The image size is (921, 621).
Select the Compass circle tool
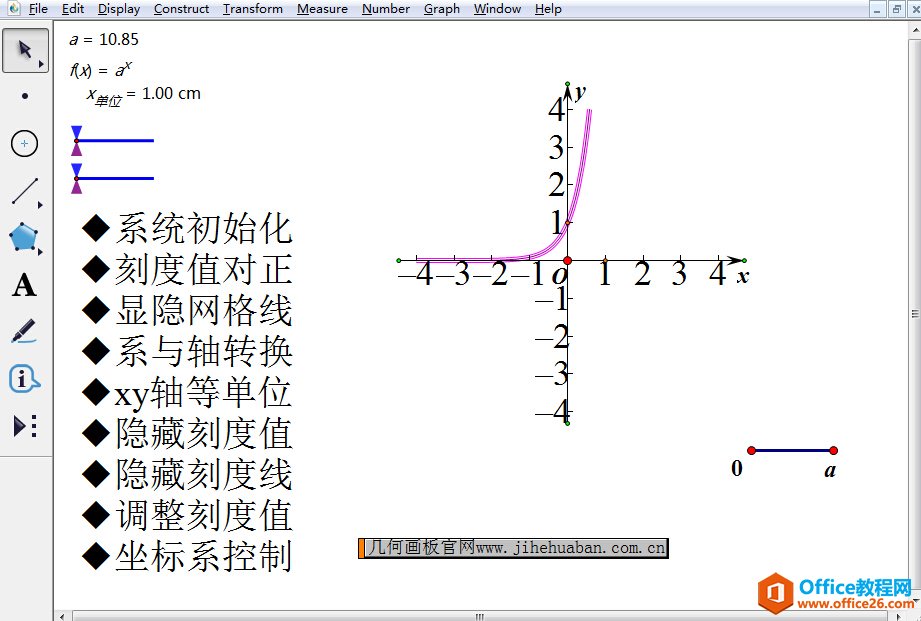tap(25, 144)
